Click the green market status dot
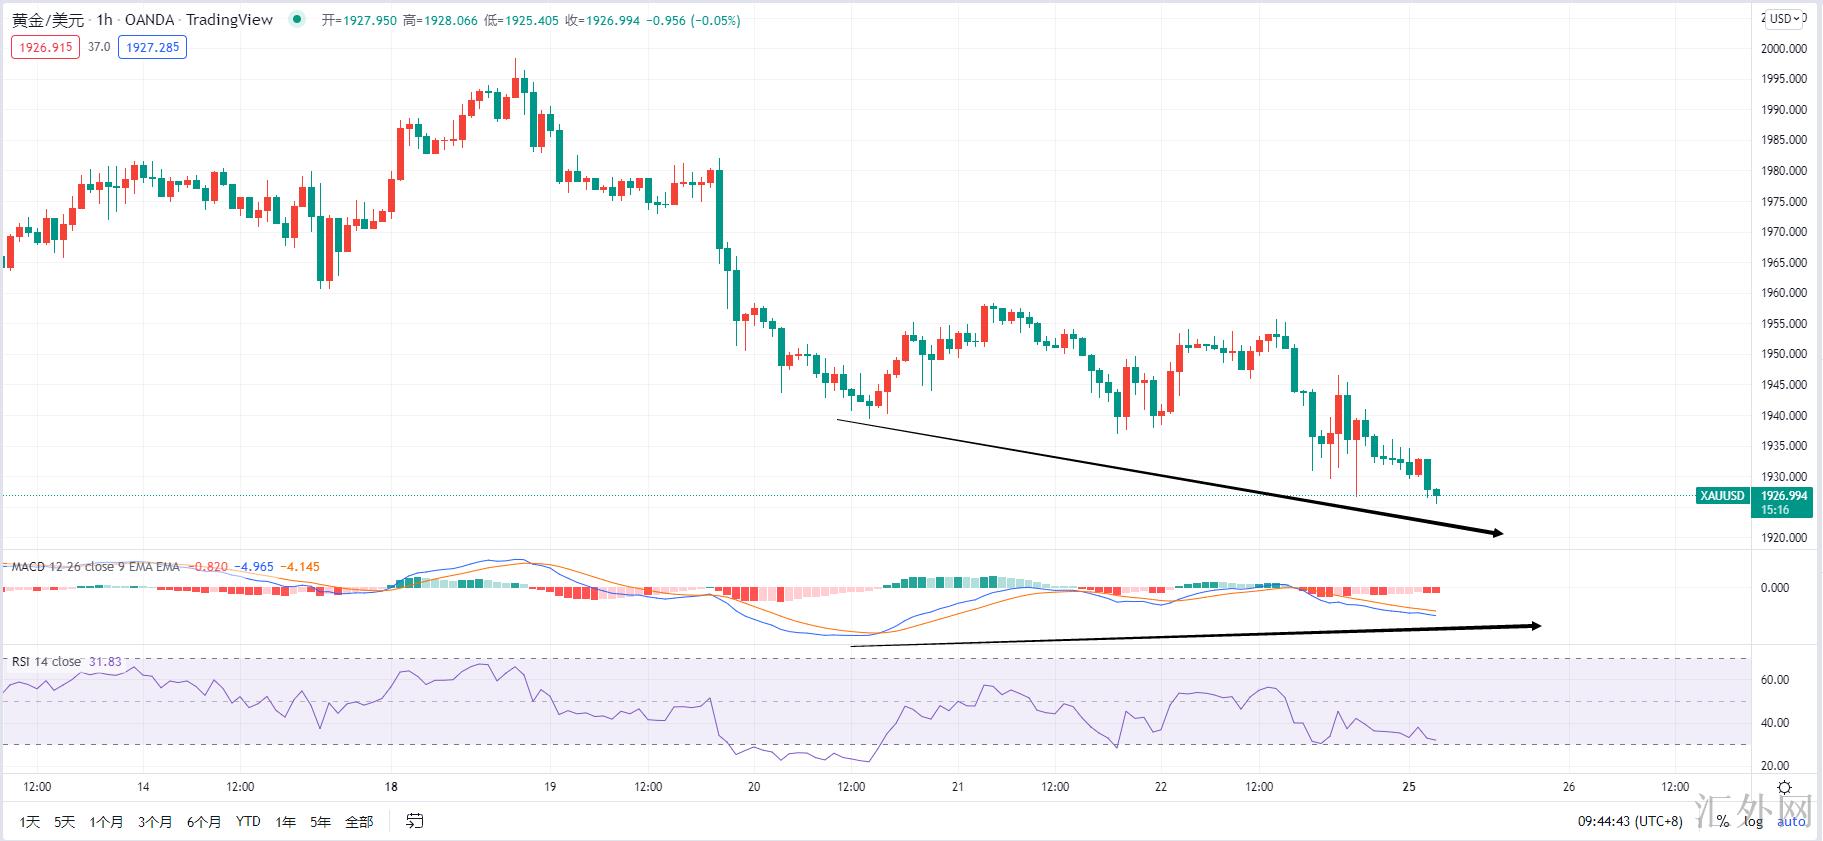1823x841 pixels. (296, 19)
